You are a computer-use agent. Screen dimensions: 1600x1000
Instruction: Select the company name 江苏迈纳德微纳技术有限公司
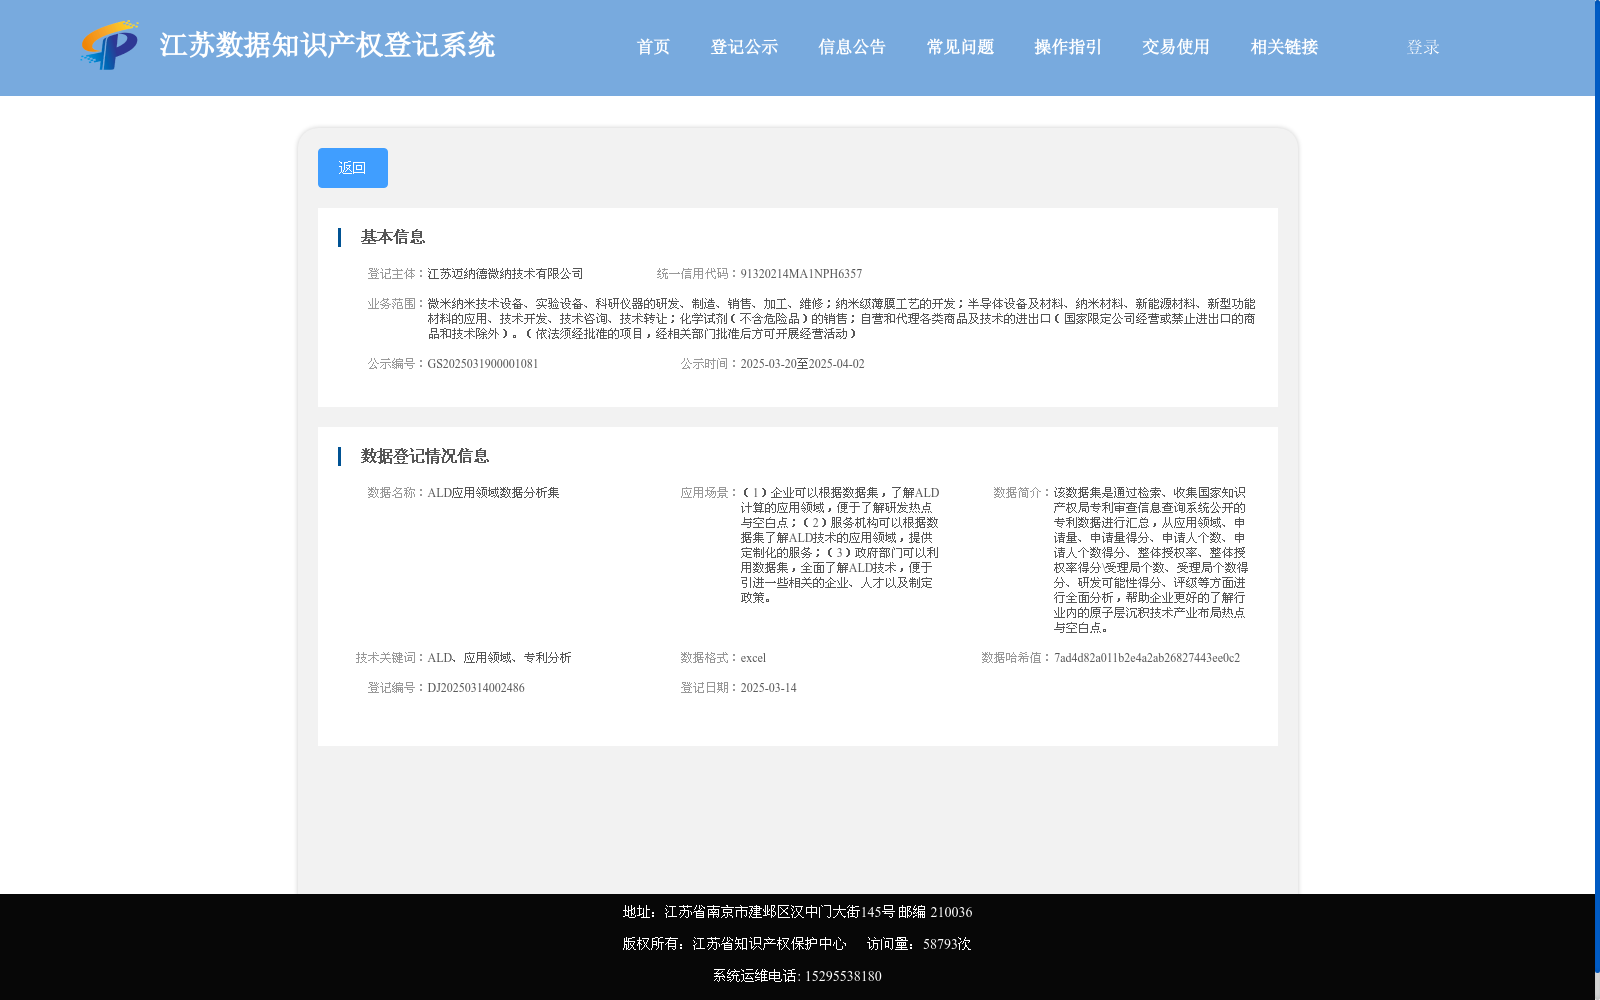point(505,274)
